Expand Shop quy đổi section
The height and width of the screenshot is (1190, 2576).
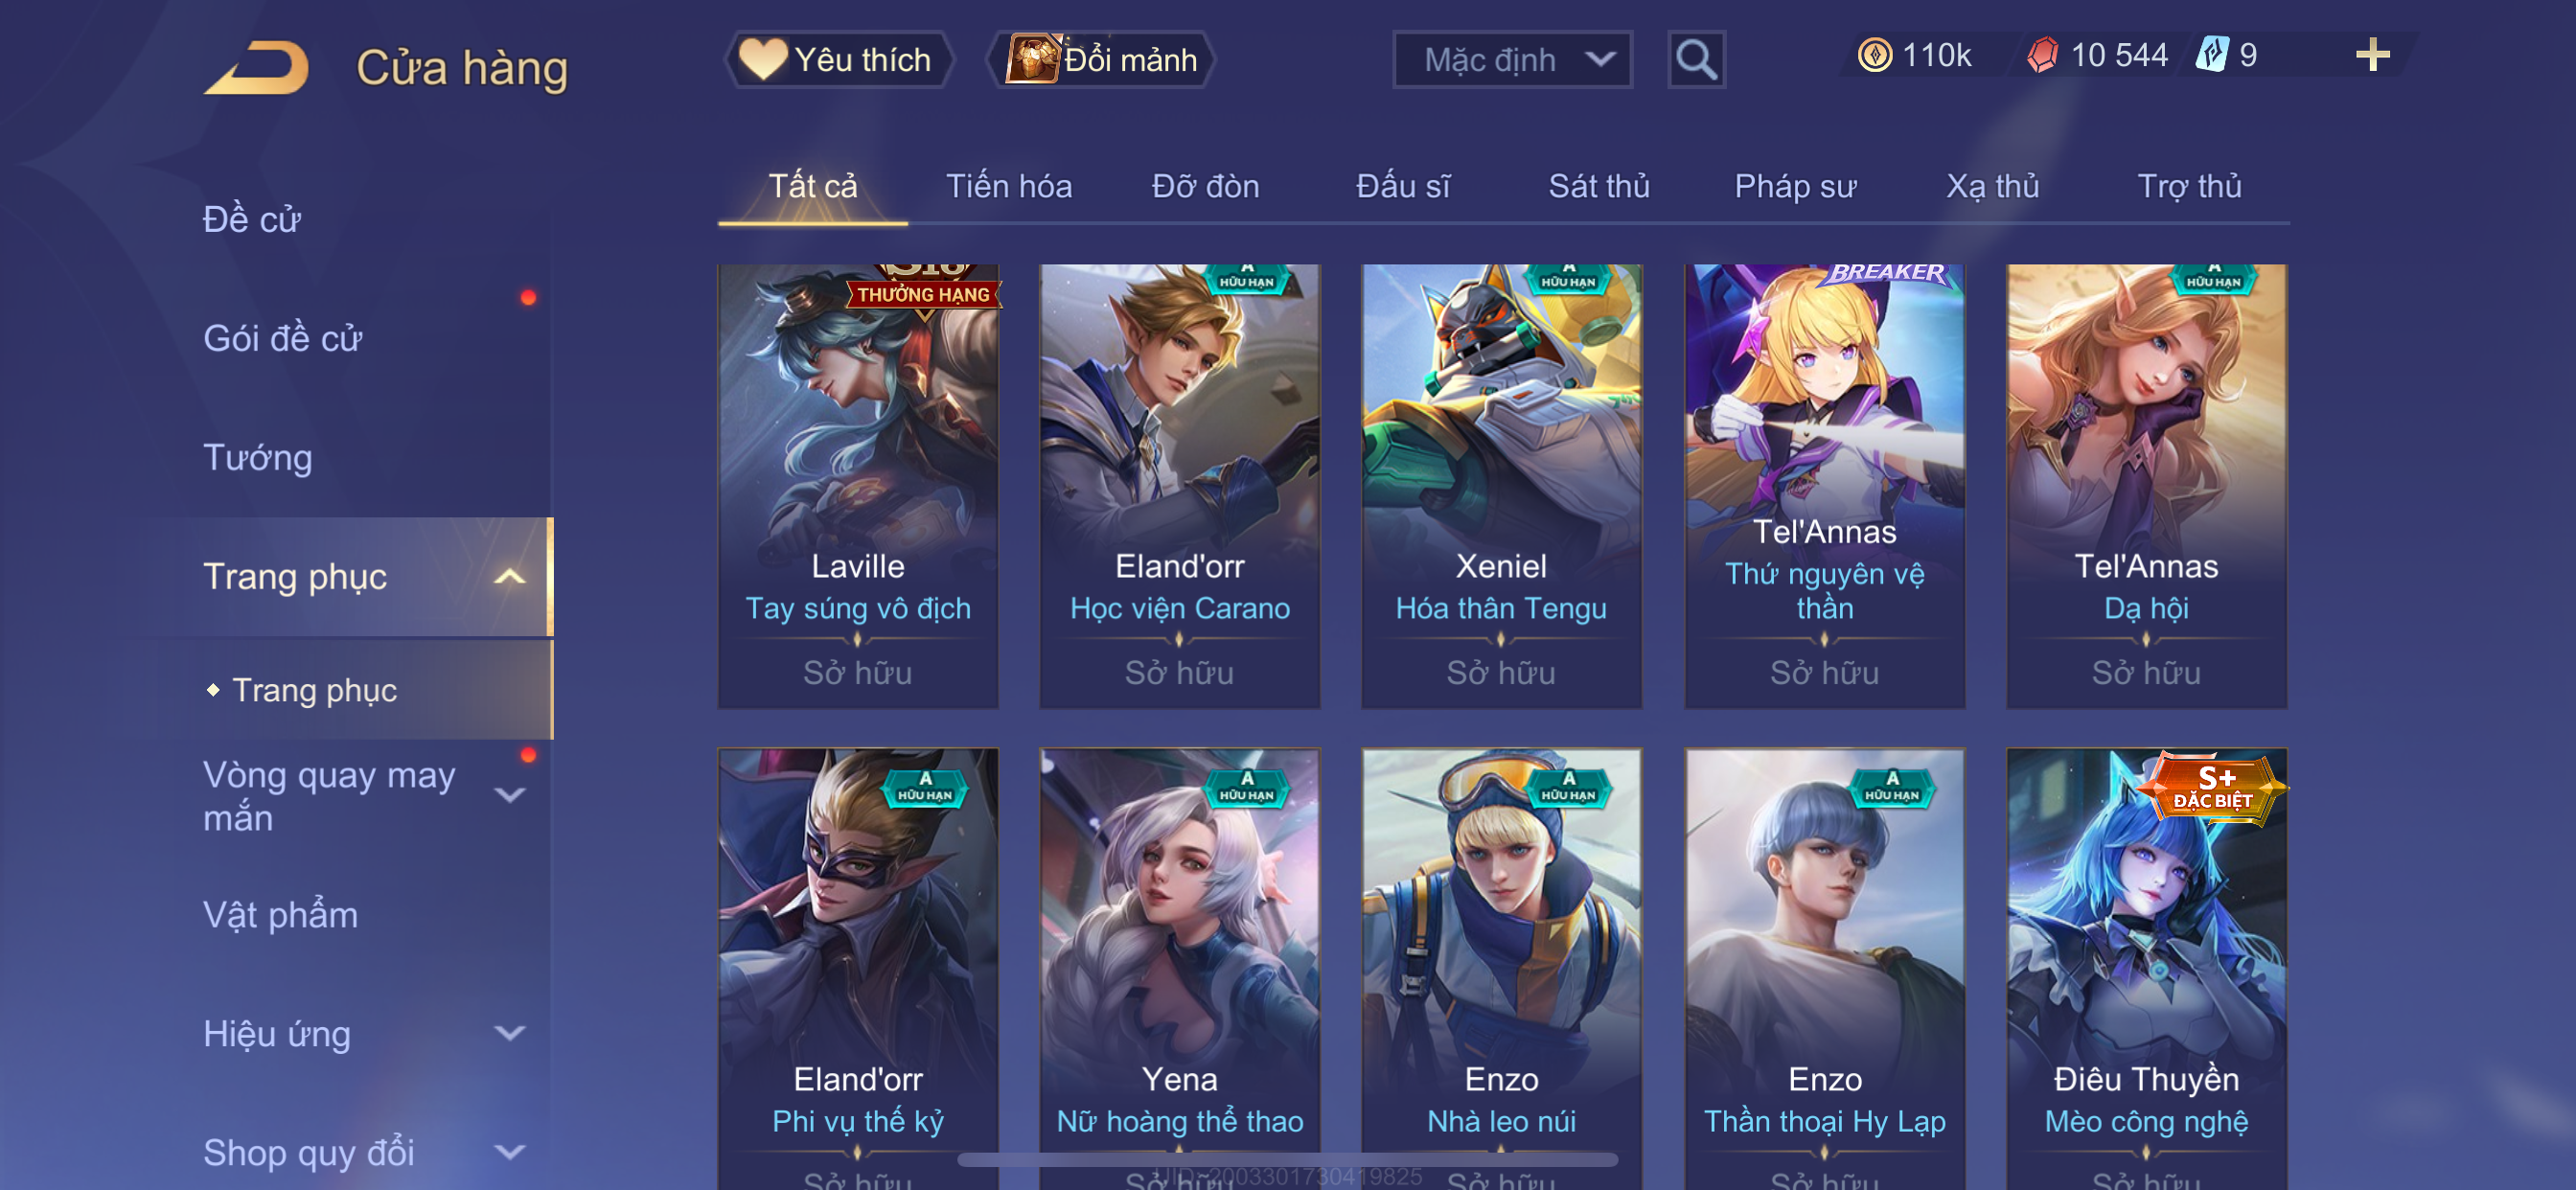509,1152
